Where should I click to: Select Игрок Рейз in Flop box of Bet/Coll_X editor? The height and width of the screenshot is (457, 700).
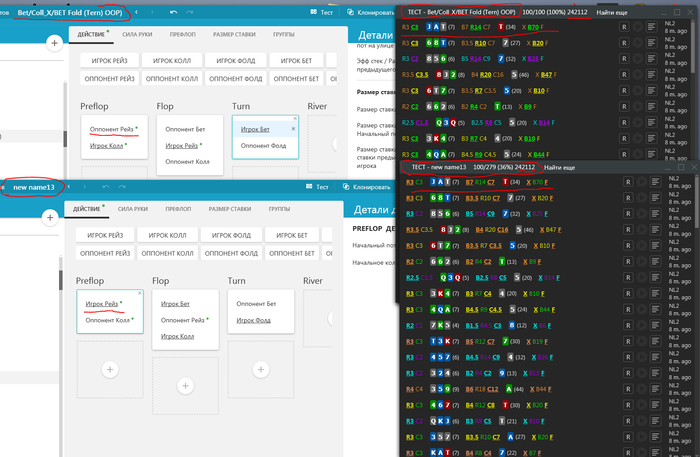click(182, 145)
